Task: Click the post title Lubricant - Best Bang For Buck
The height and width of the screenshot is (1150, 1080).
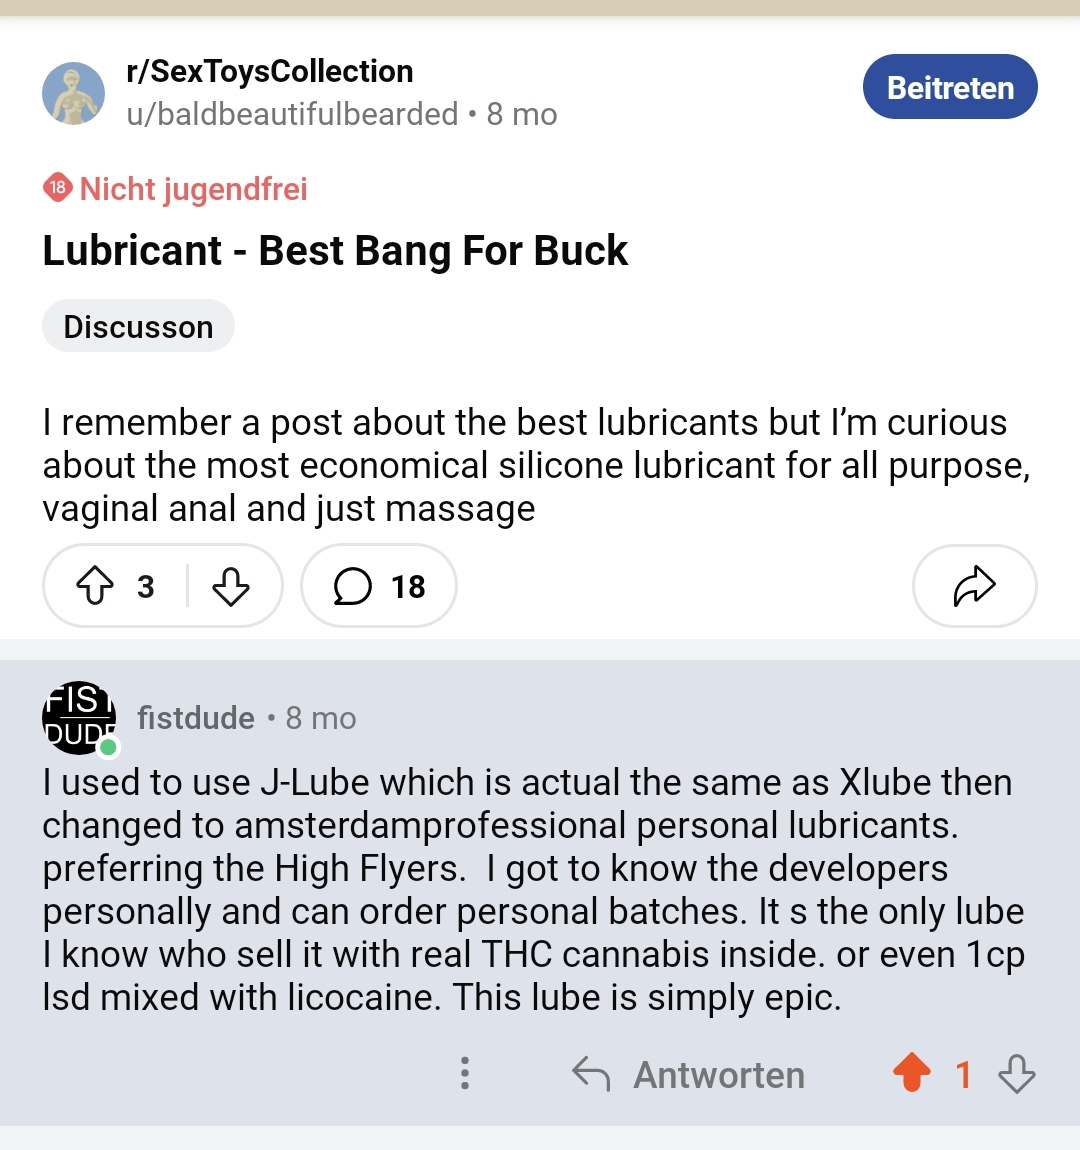Action: click(x=335, y=250)
